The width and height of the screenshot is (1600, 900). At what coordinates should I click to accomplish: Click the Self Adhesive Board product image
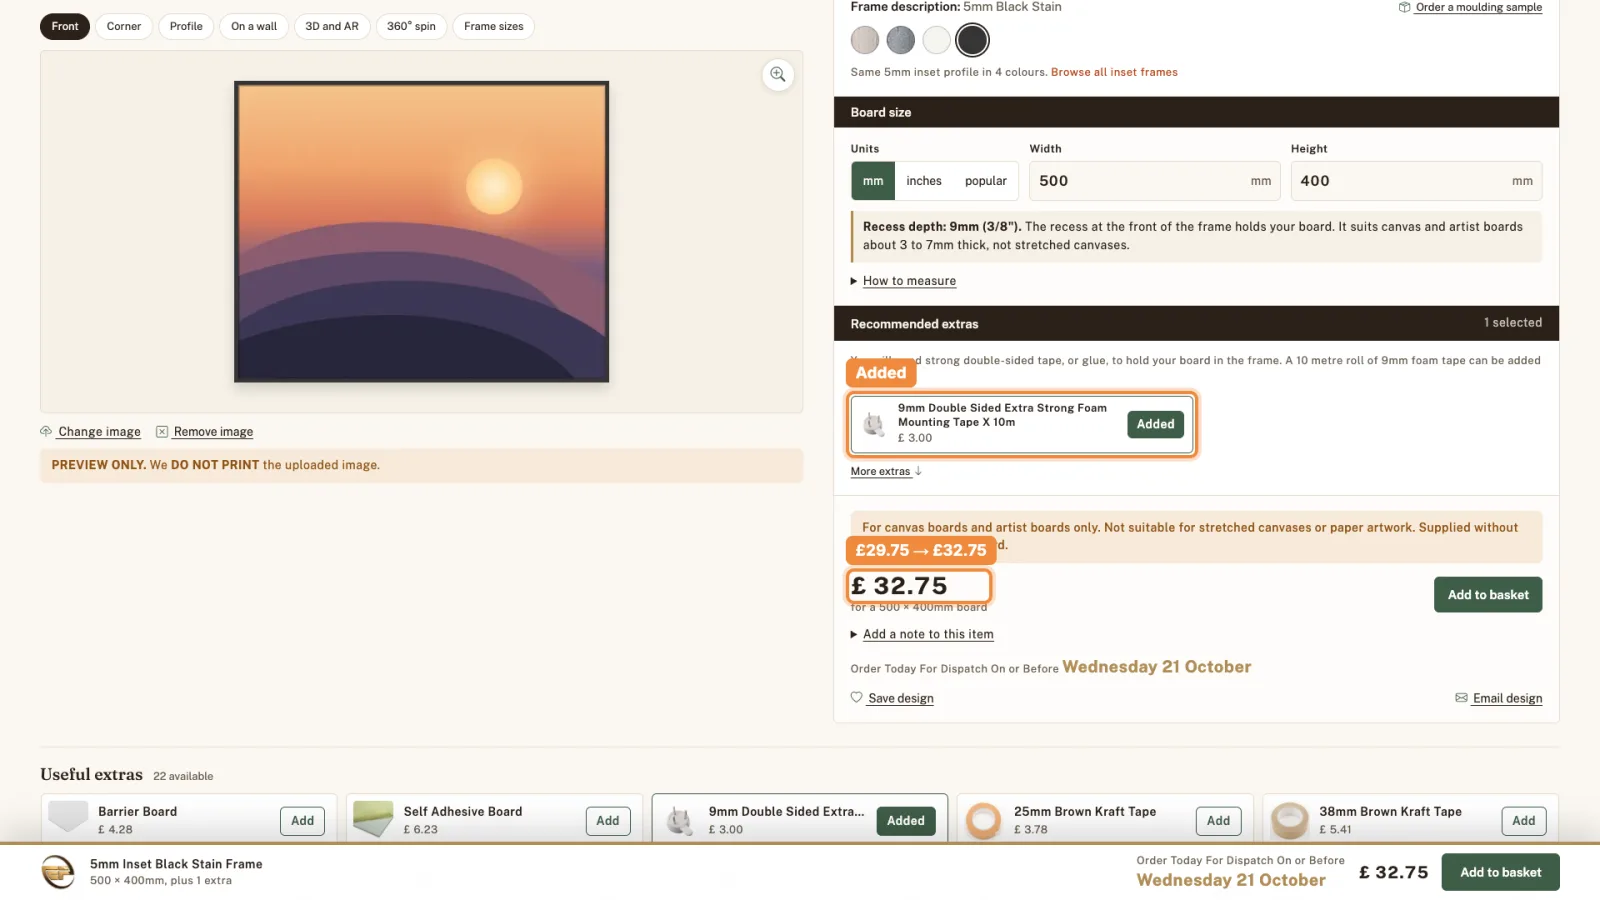tap(373, 819)
